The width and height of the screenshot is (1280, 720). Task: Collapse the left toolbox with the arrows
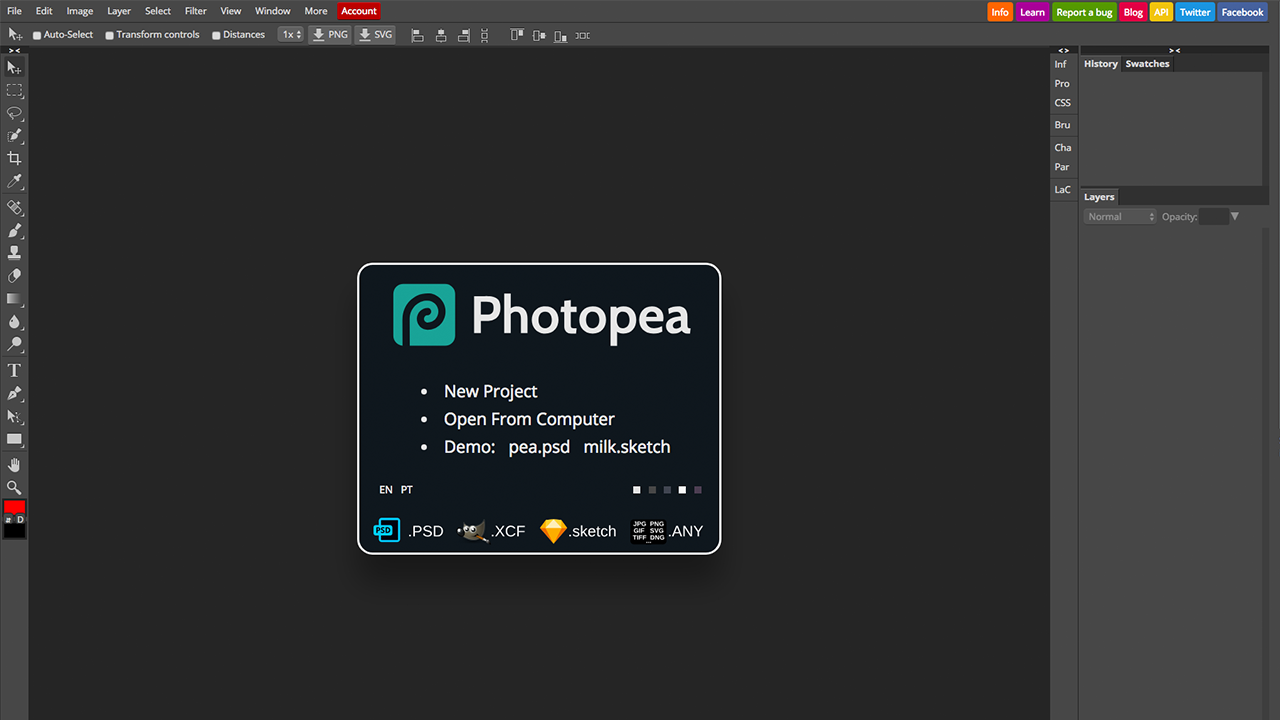[14, 50]
